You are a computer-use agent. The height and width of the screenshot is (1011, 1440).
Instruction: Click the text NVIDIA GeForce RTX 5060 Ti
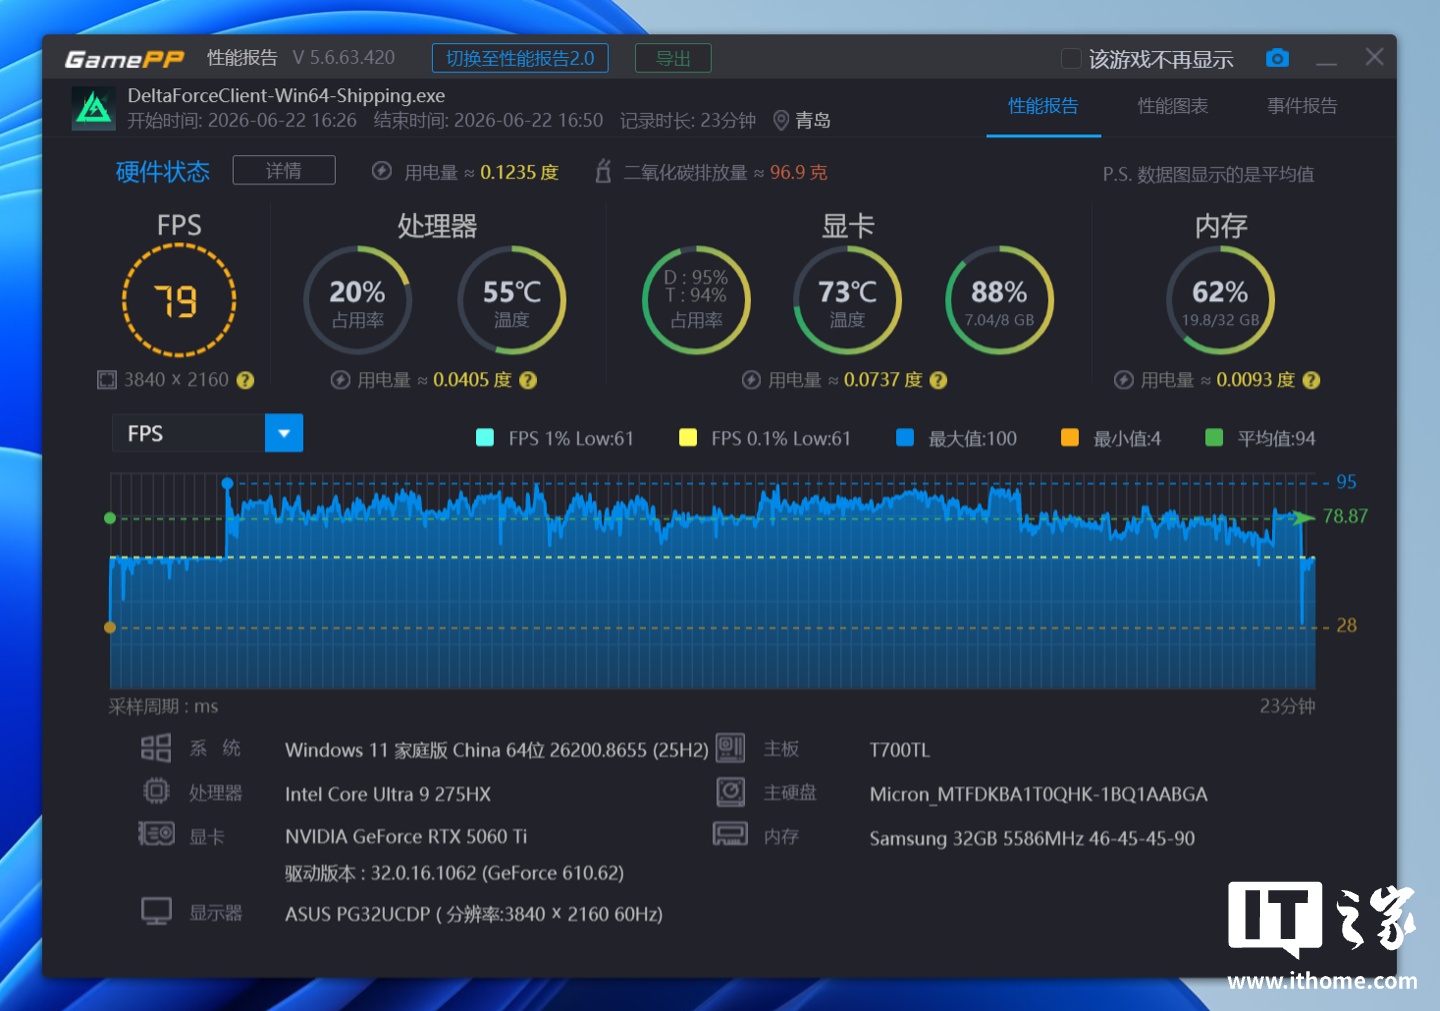point(406,836)
